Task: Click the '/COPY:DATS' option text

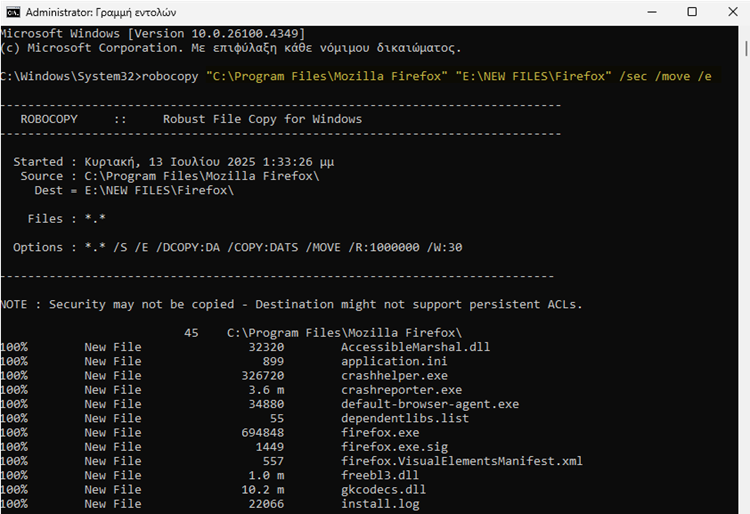Action: (263, 248)
